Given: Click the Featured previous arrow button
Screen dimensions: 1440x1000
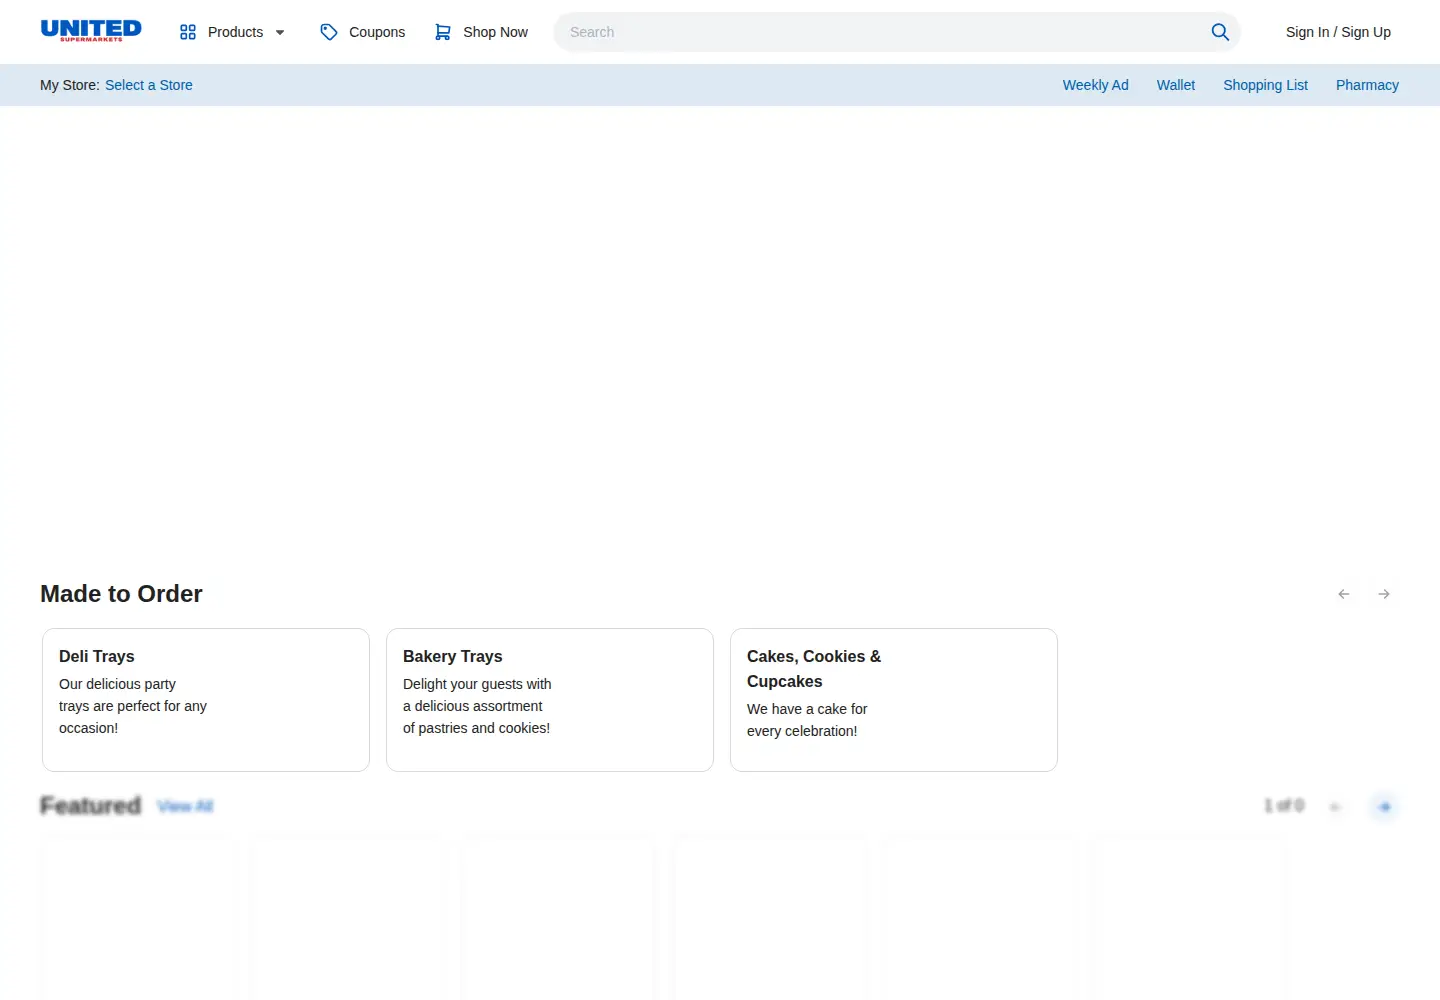Looking at the screenshot, I should click(1335, 806).
